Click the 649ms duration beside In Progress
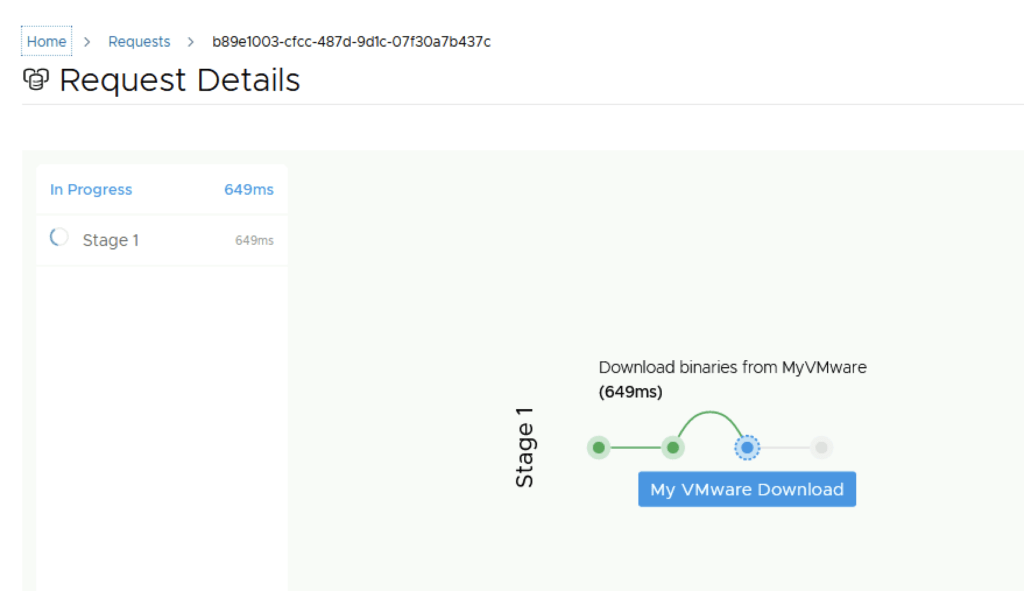This screenshot has width=1024, height=591. point(248,189)
